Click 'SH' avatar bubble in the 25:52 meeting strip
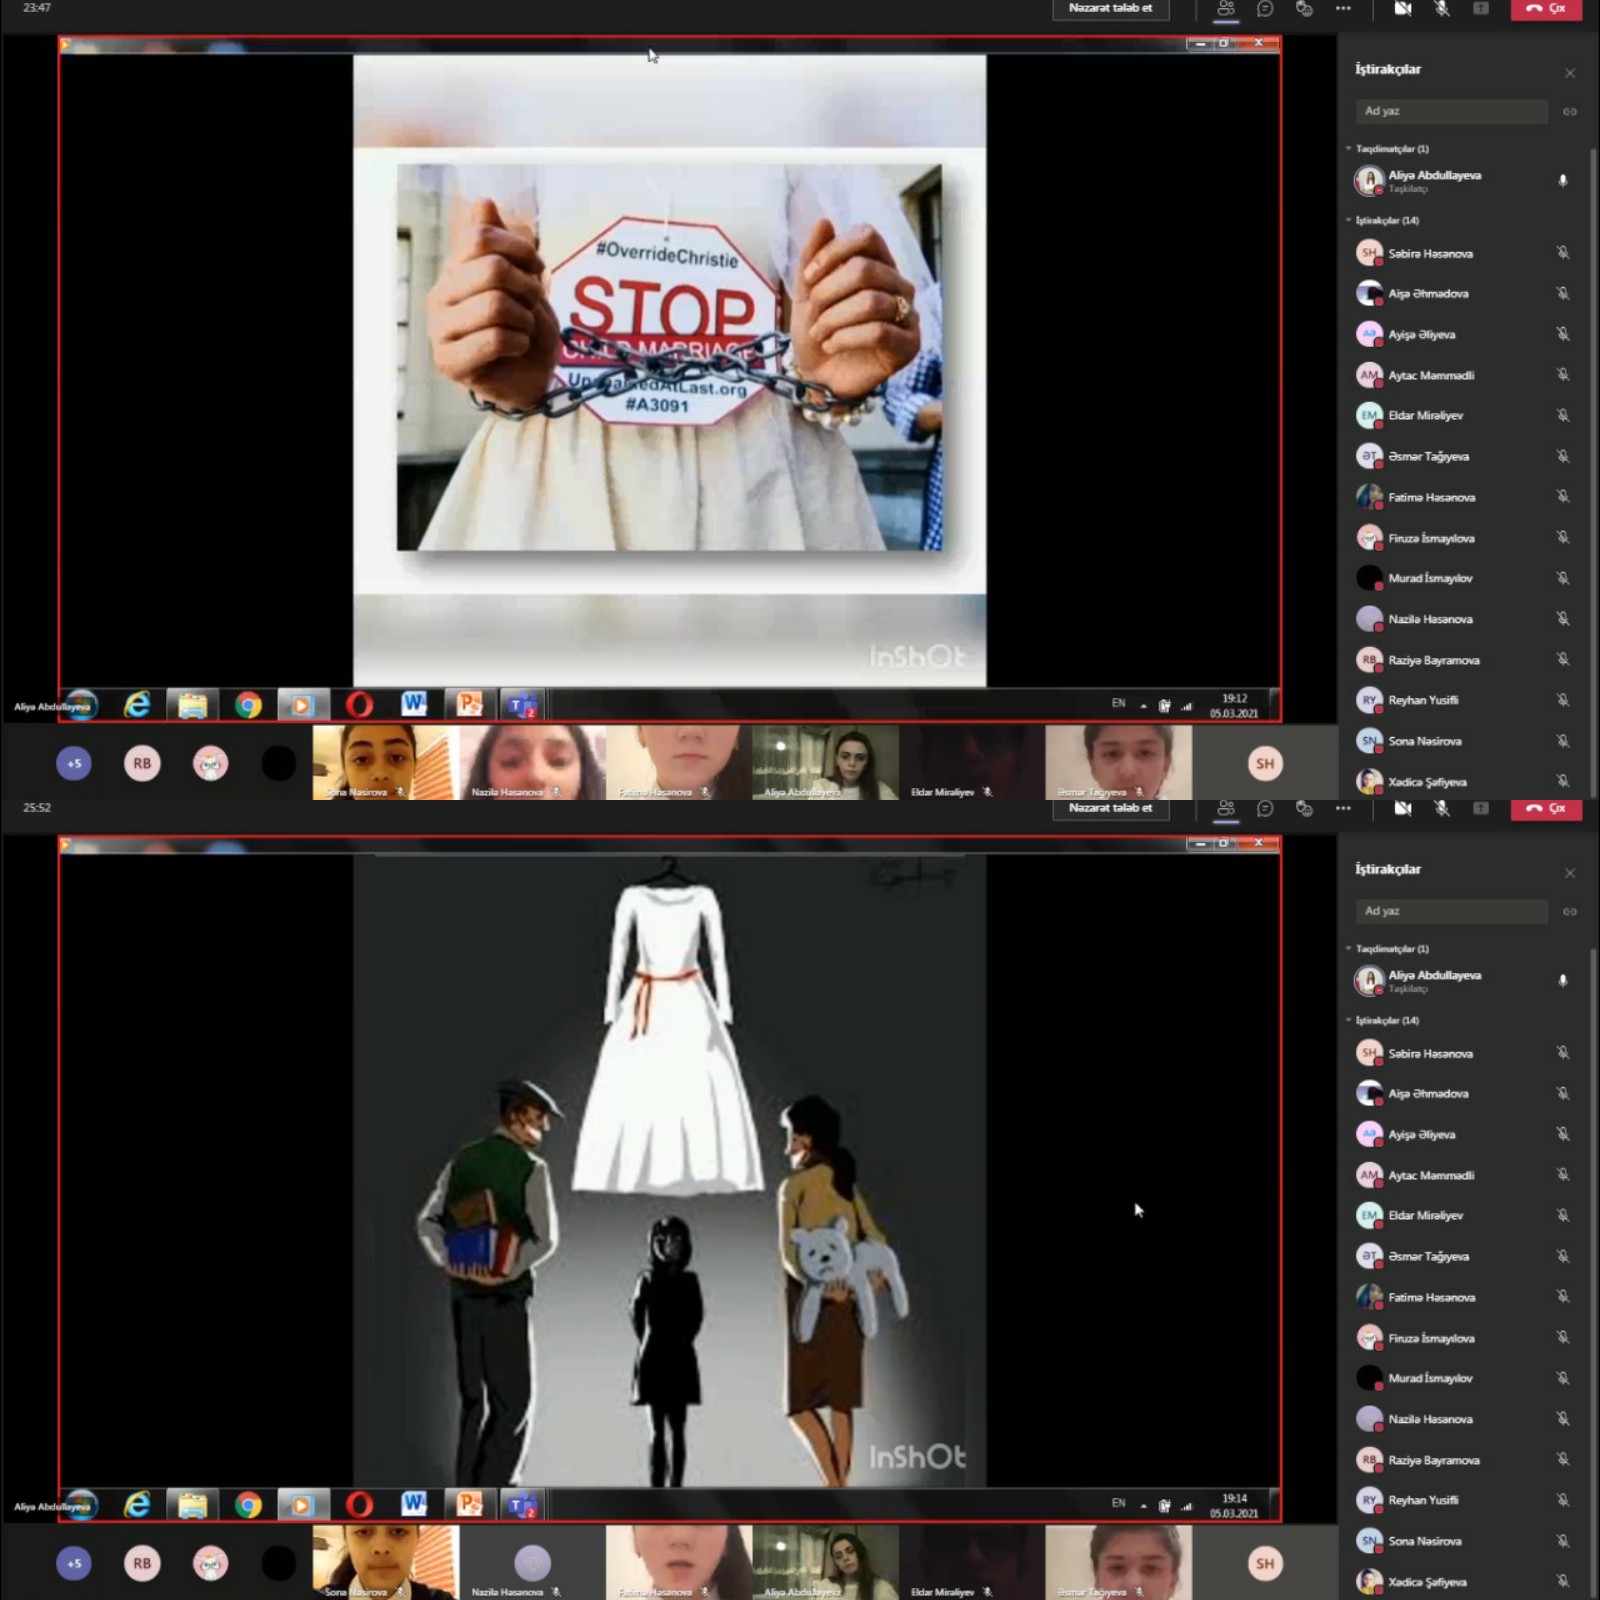This screenshot has height=1600, width=1600. (x=1265, y=1563)
